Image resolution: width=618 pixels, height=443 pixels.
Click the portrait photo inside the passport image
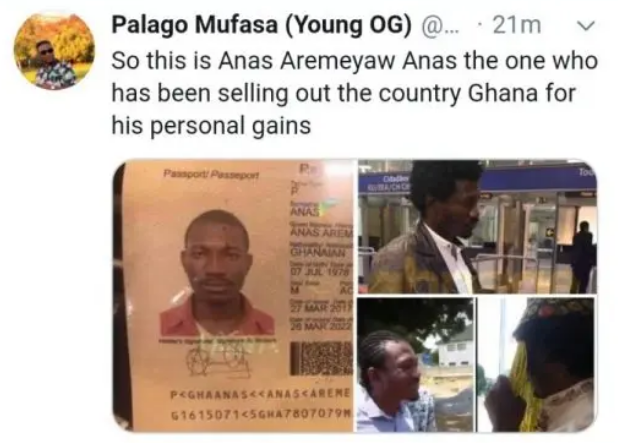click(x=217, y=273)
